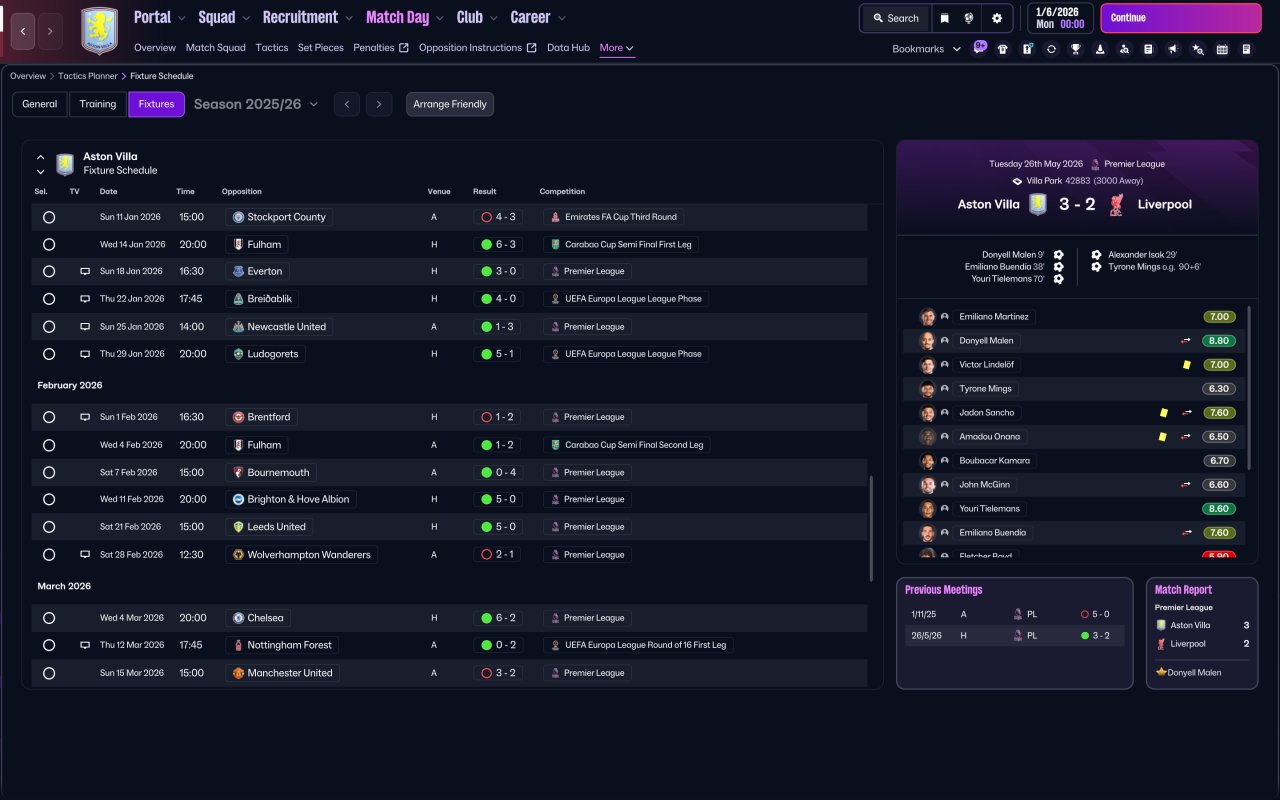Image resolution: width=1280 pixels, height=800 pixels.
Task: Click the forward navigation arrow
Action: [50, 32]
